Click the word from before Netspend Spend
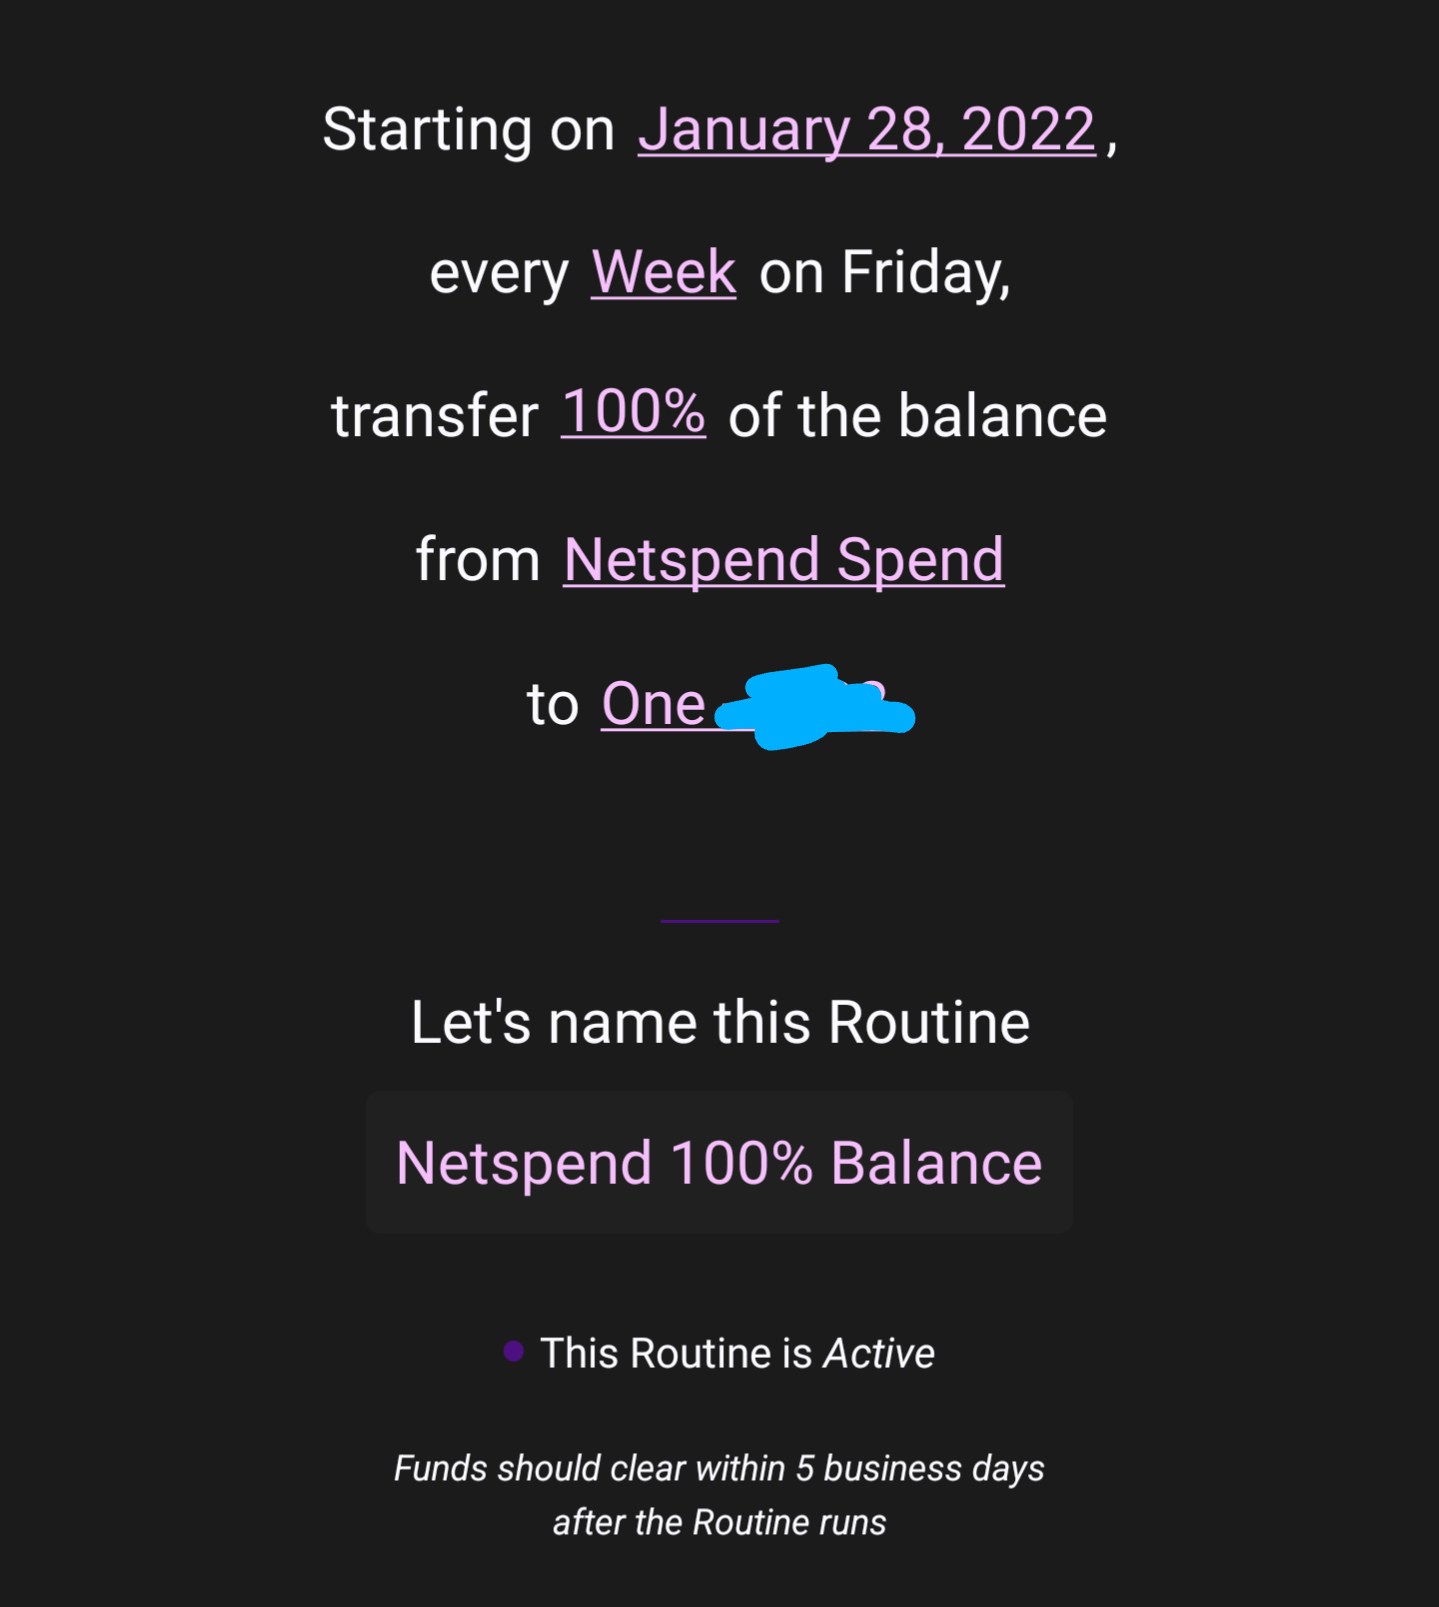 pyautogui.click(x=478, y=559)
